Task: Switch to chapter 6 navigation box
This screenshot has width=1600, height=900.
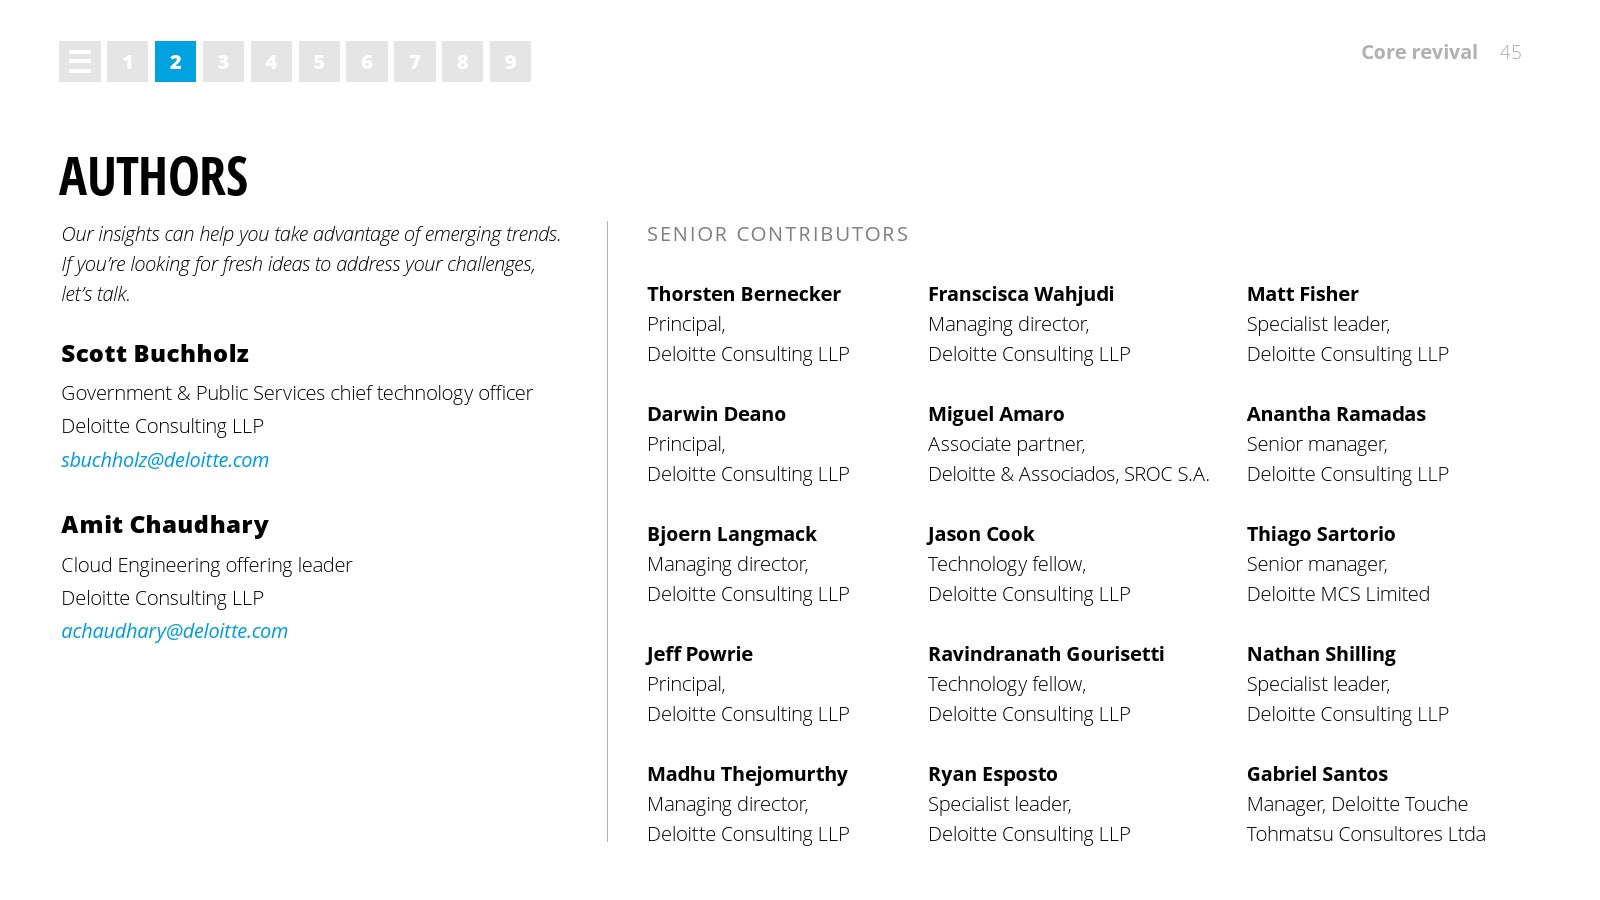Action: (x=367, y=62)
